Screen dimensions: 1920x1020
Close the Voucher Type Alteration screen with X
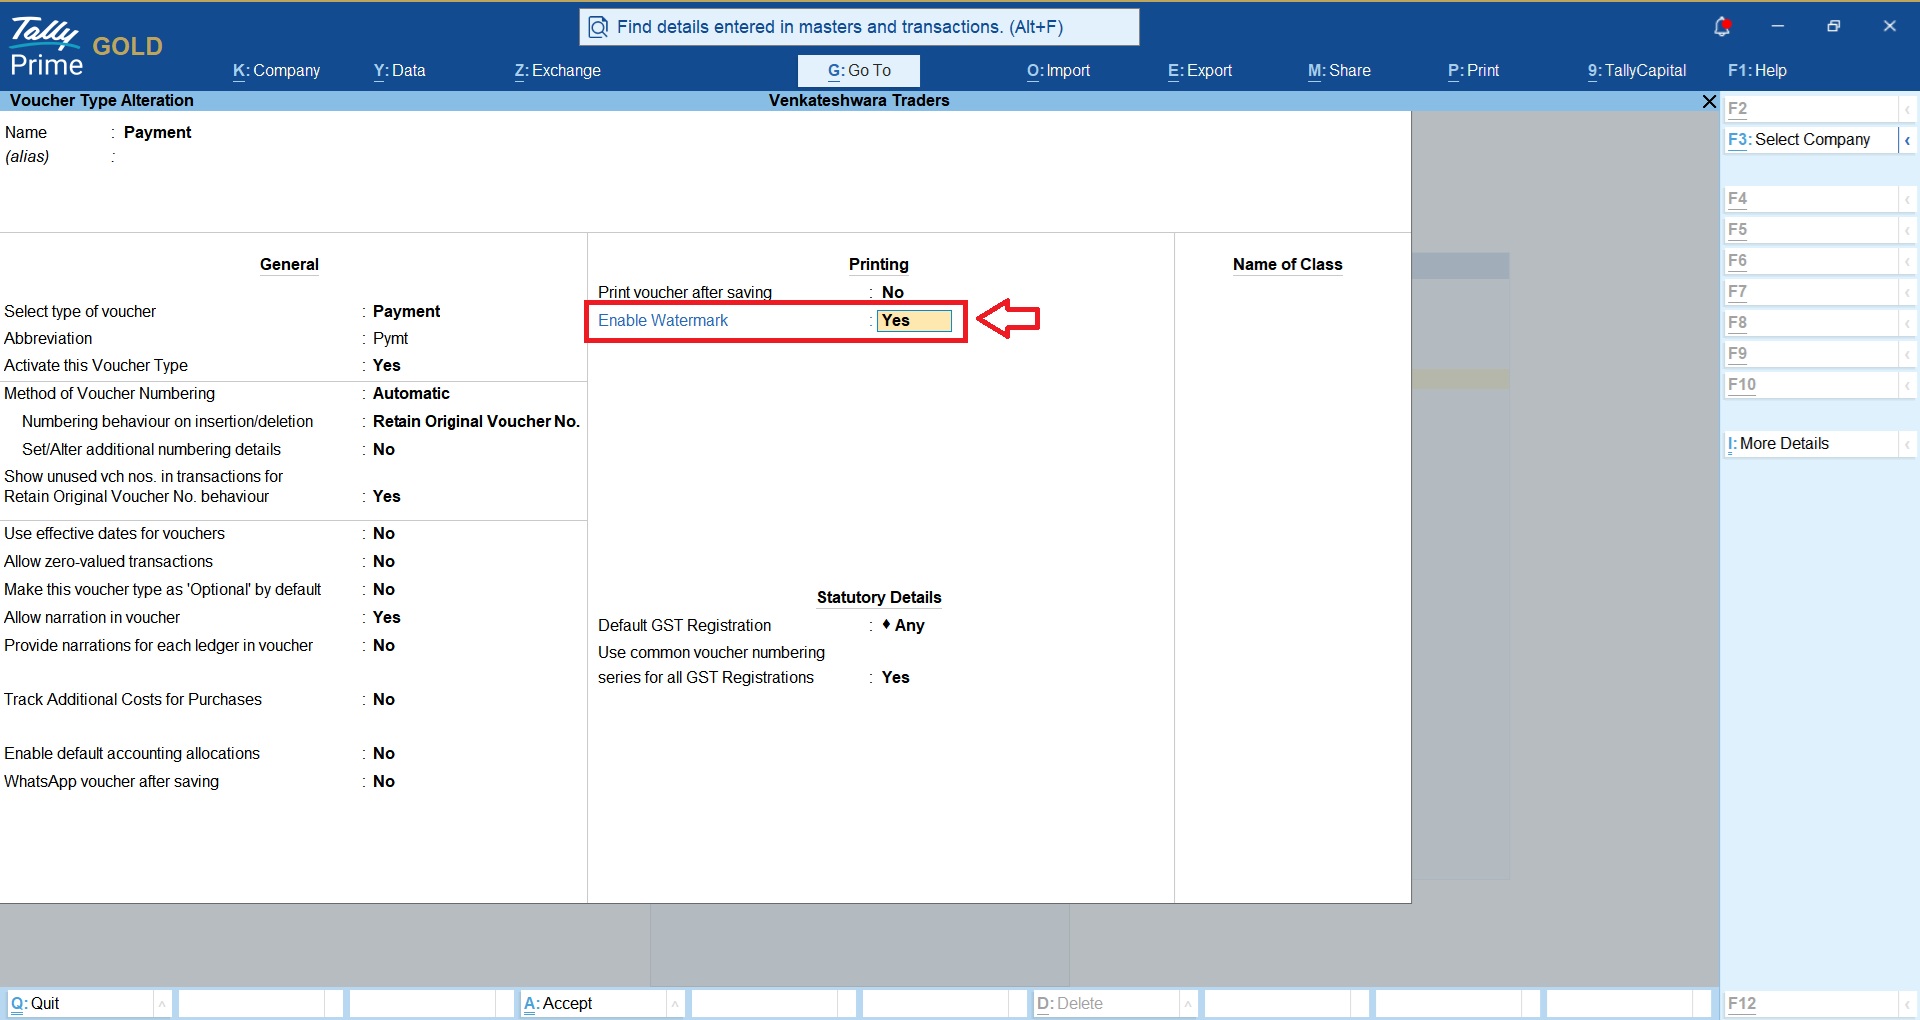tap(1709, 101)
